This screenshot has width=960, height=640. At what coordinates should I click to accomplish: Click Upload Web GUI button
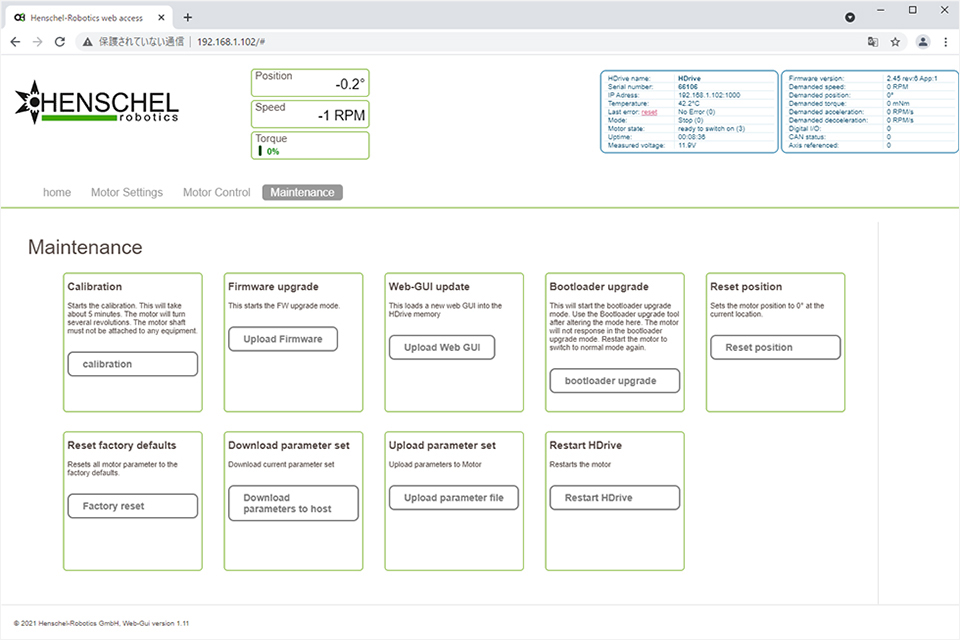click(x=442, y=347)
